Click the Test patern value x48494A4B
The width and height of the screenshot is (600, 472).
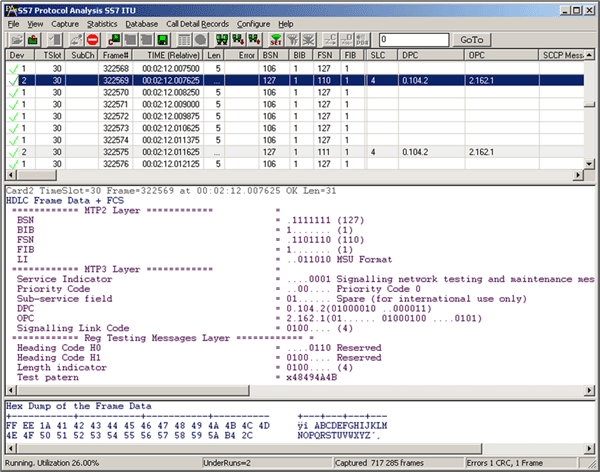click(x=311, y=377)
